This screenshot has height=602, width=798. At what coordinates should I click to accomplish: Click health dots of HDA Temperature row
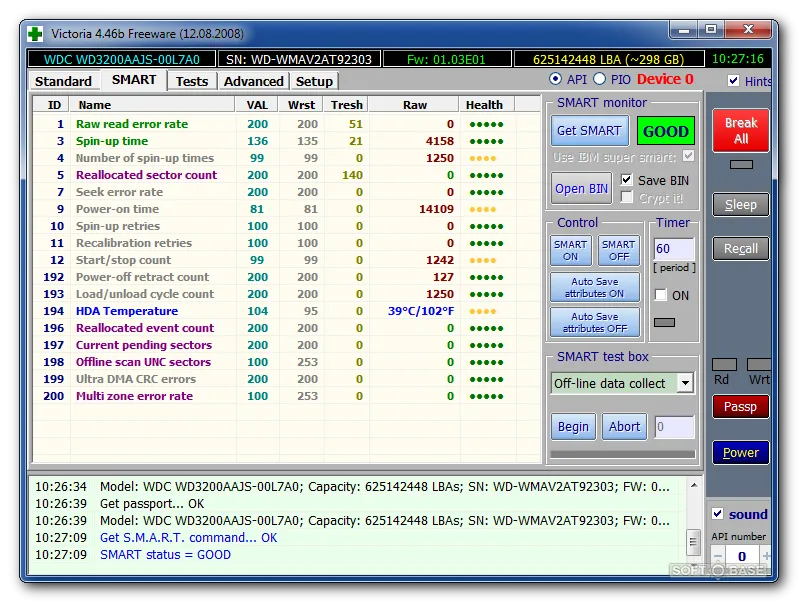pos(482,311)
